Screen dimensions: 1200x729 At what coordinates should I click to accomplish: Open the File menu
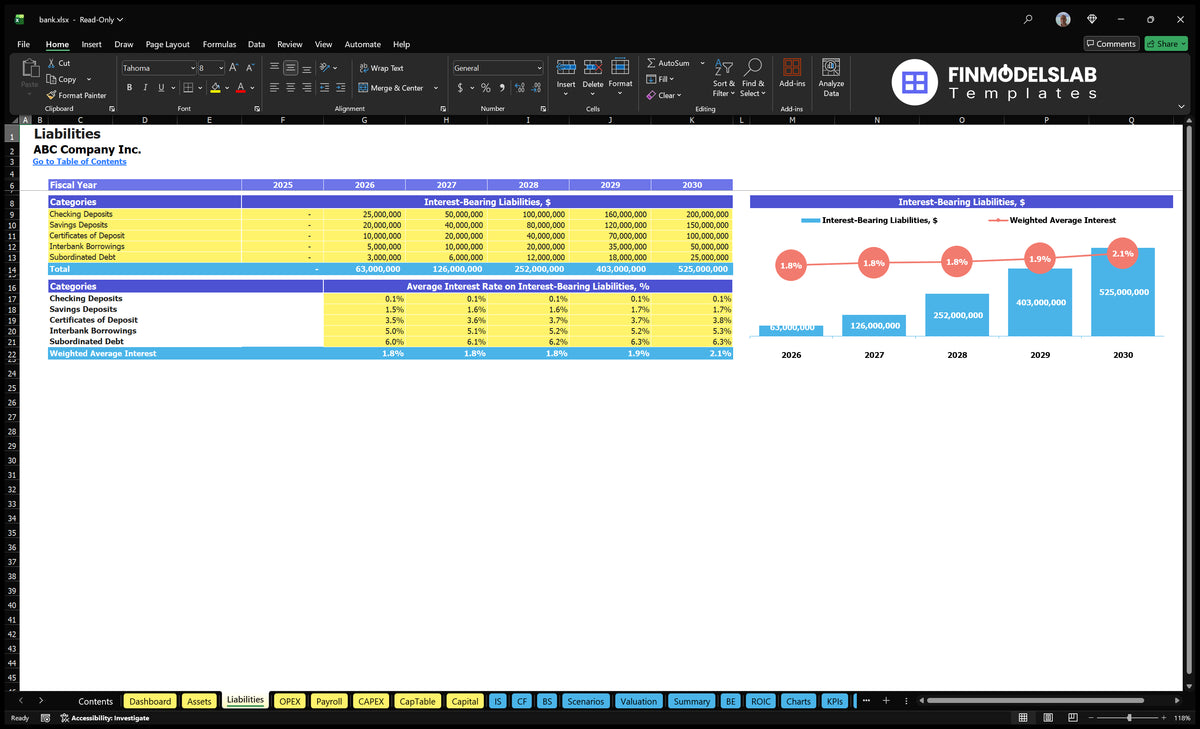(x=24, y=44)
